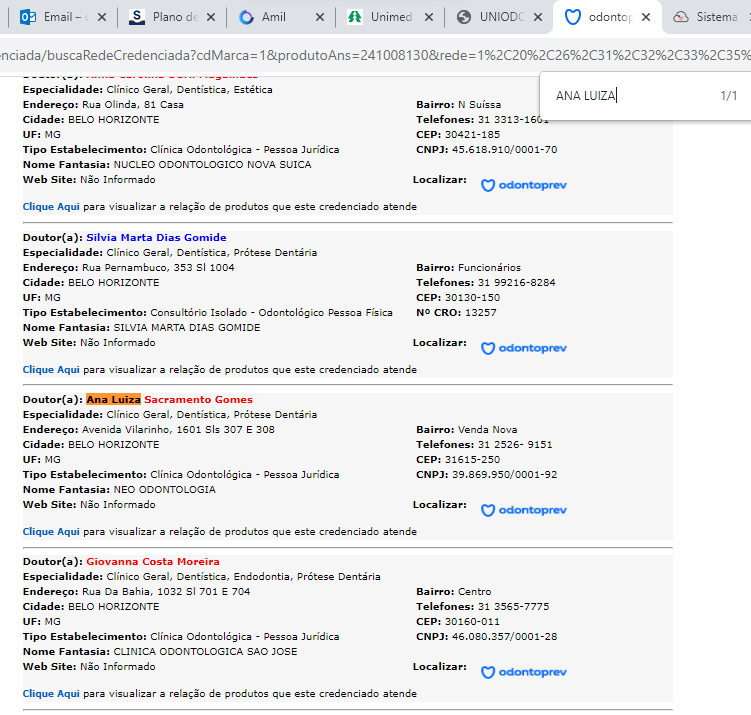The height and width of the screenshot is (715, 751).
Task: Click the find-in-page field with ANA LUIZA
Action: click(x=631, y=96)
